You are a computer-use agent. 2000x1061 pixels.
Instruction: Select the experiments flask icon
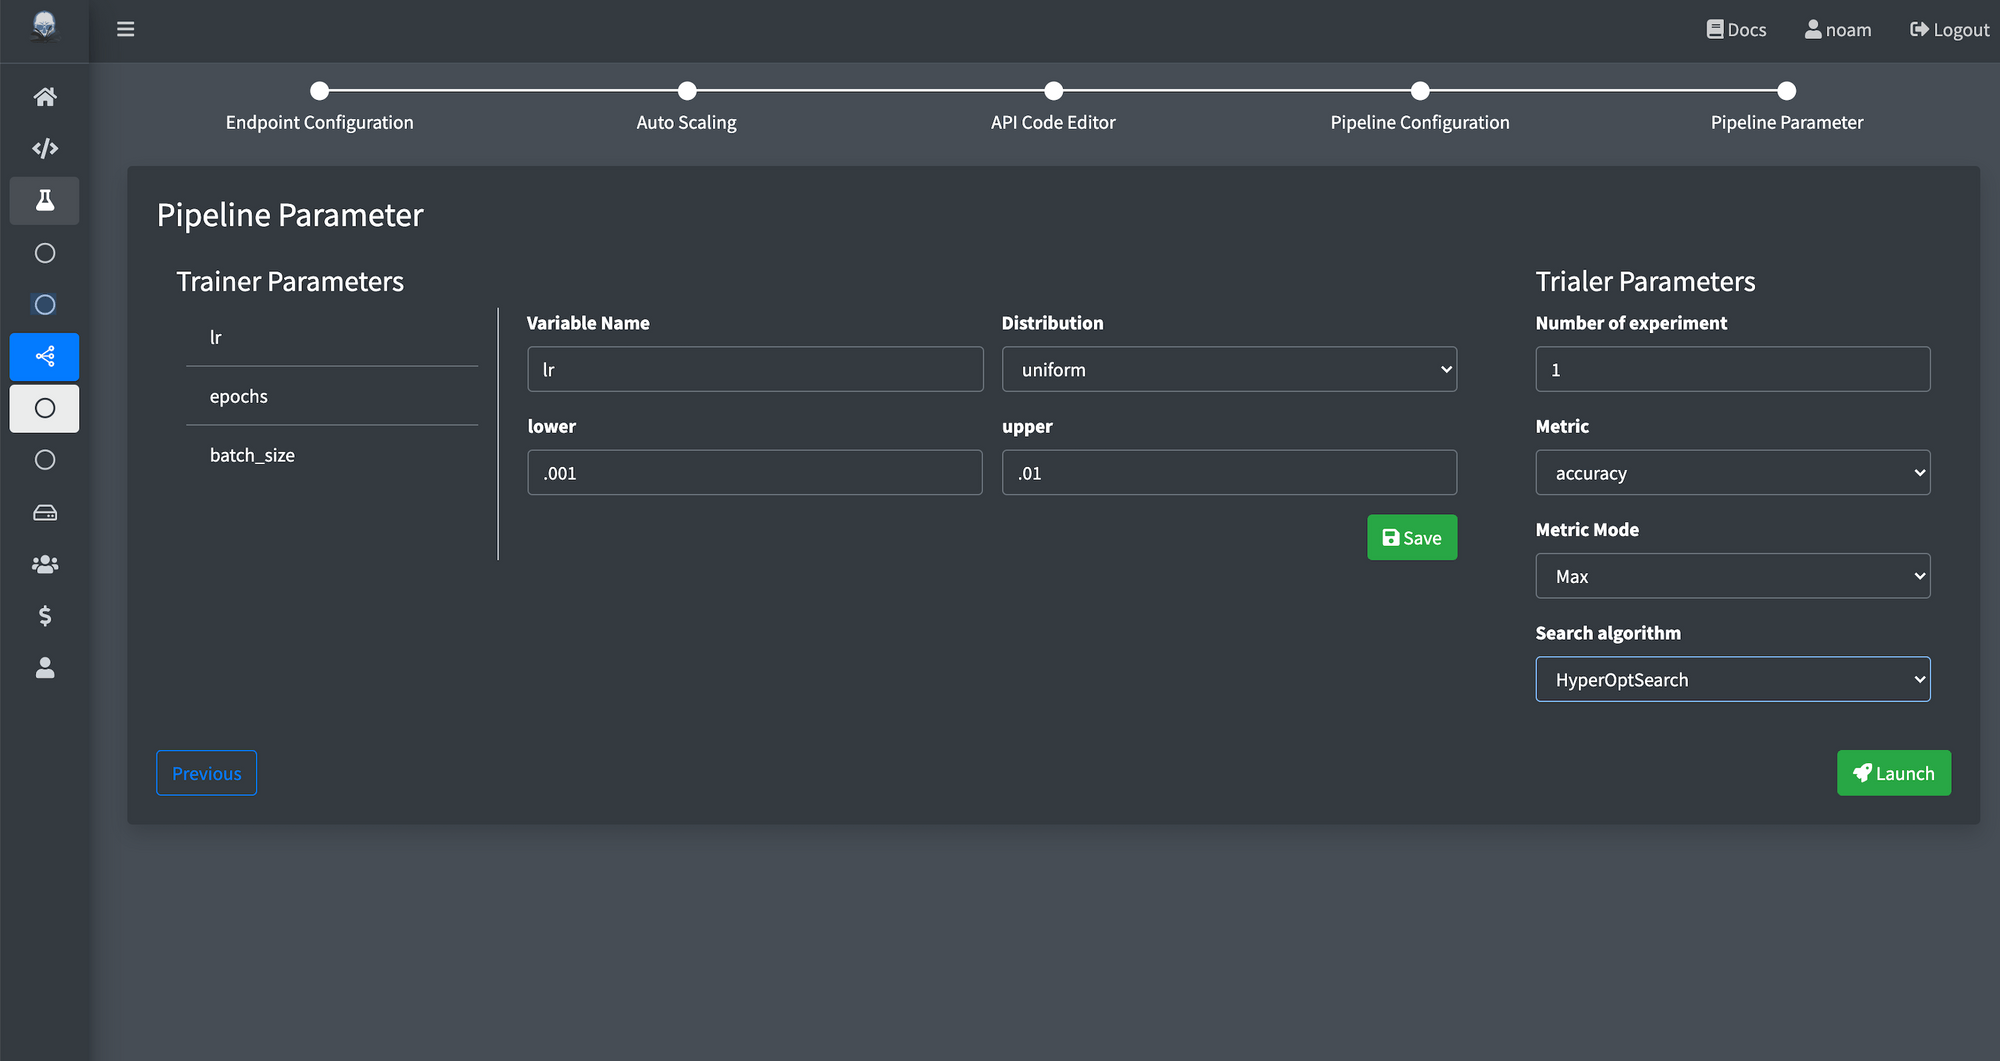coord(44,200)
